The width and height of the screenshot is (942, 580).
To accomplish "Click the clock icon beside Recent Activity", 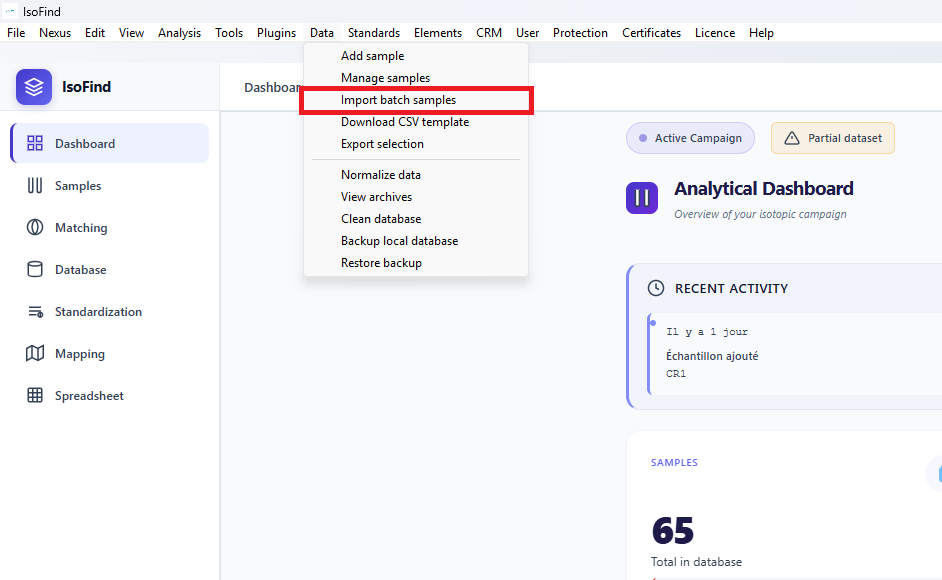I will (656, 288).
